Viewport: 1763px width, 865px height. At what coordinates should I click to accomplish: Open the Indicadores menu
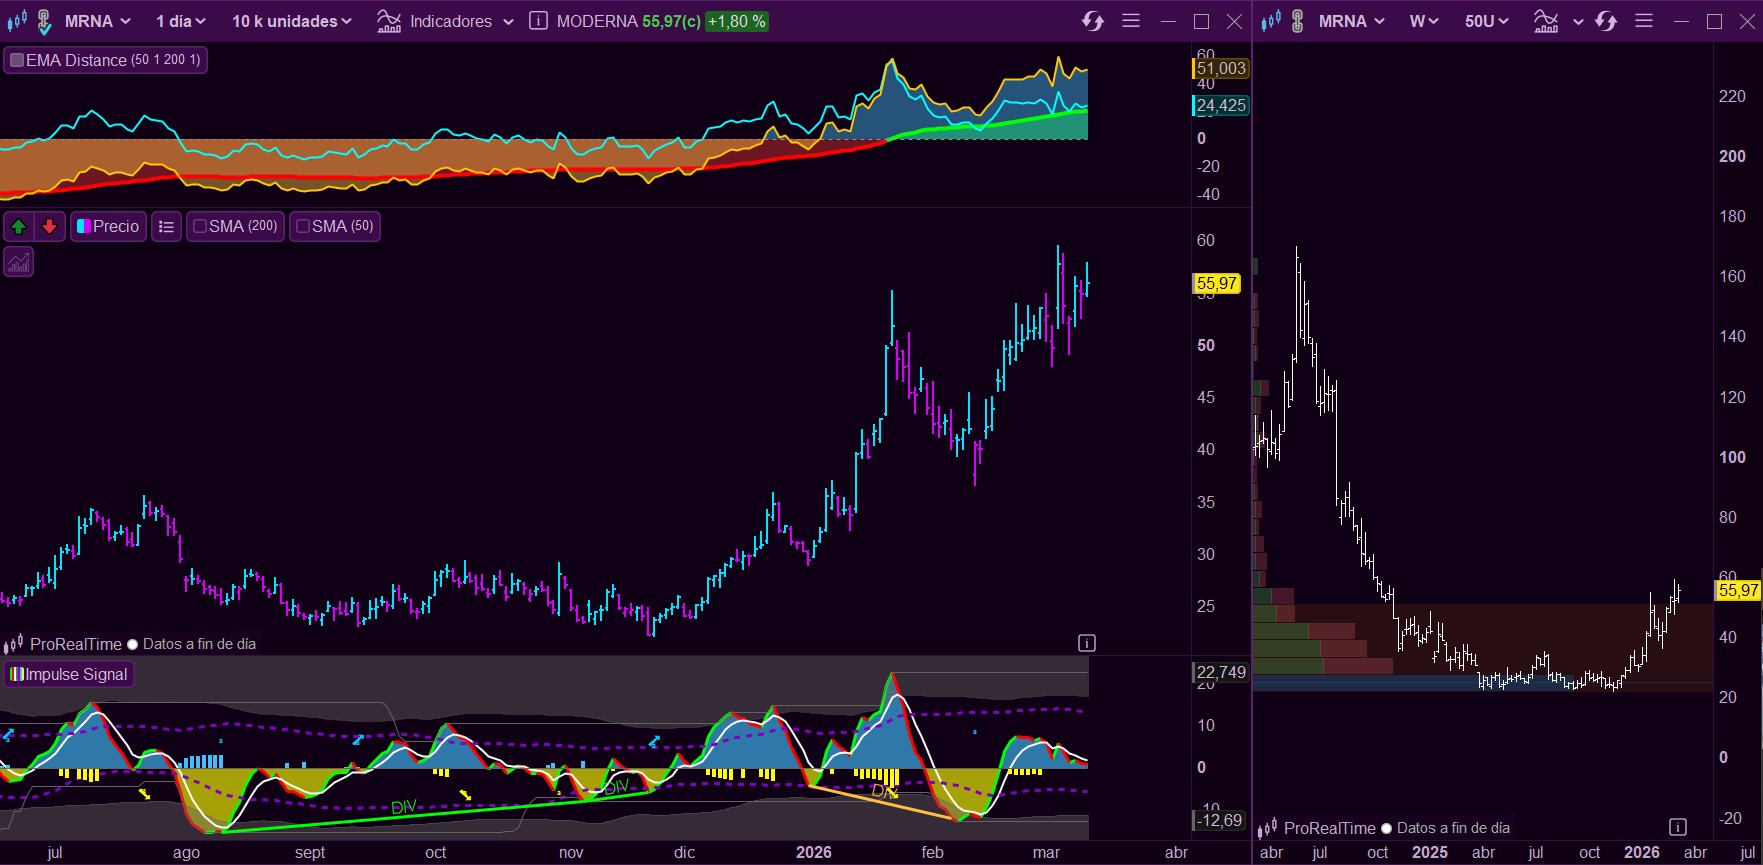(x=445, y=21)
